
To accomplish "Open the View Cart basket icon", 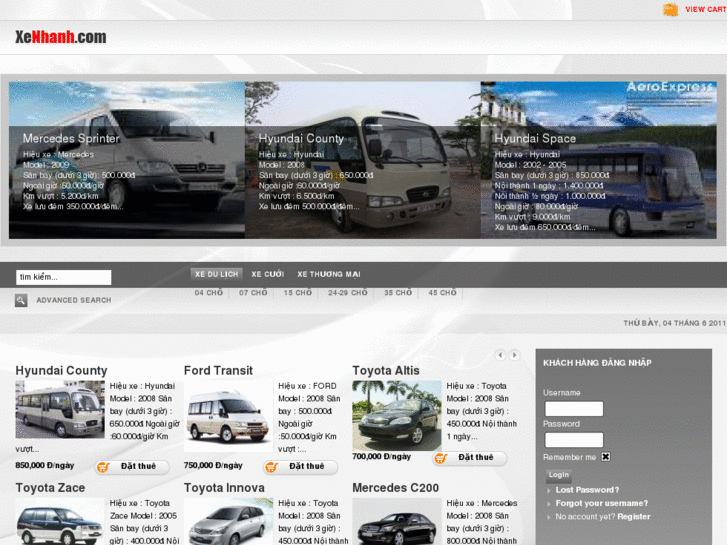I will 670,9.
